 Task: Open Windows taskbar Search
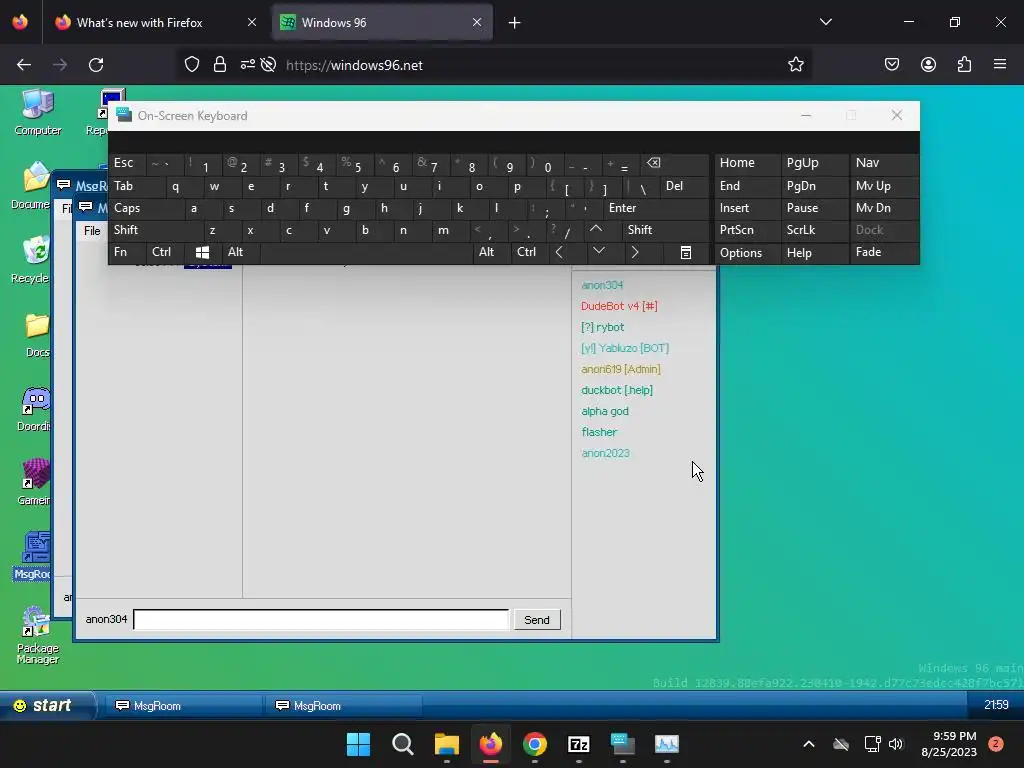click(x=402, y=744)
